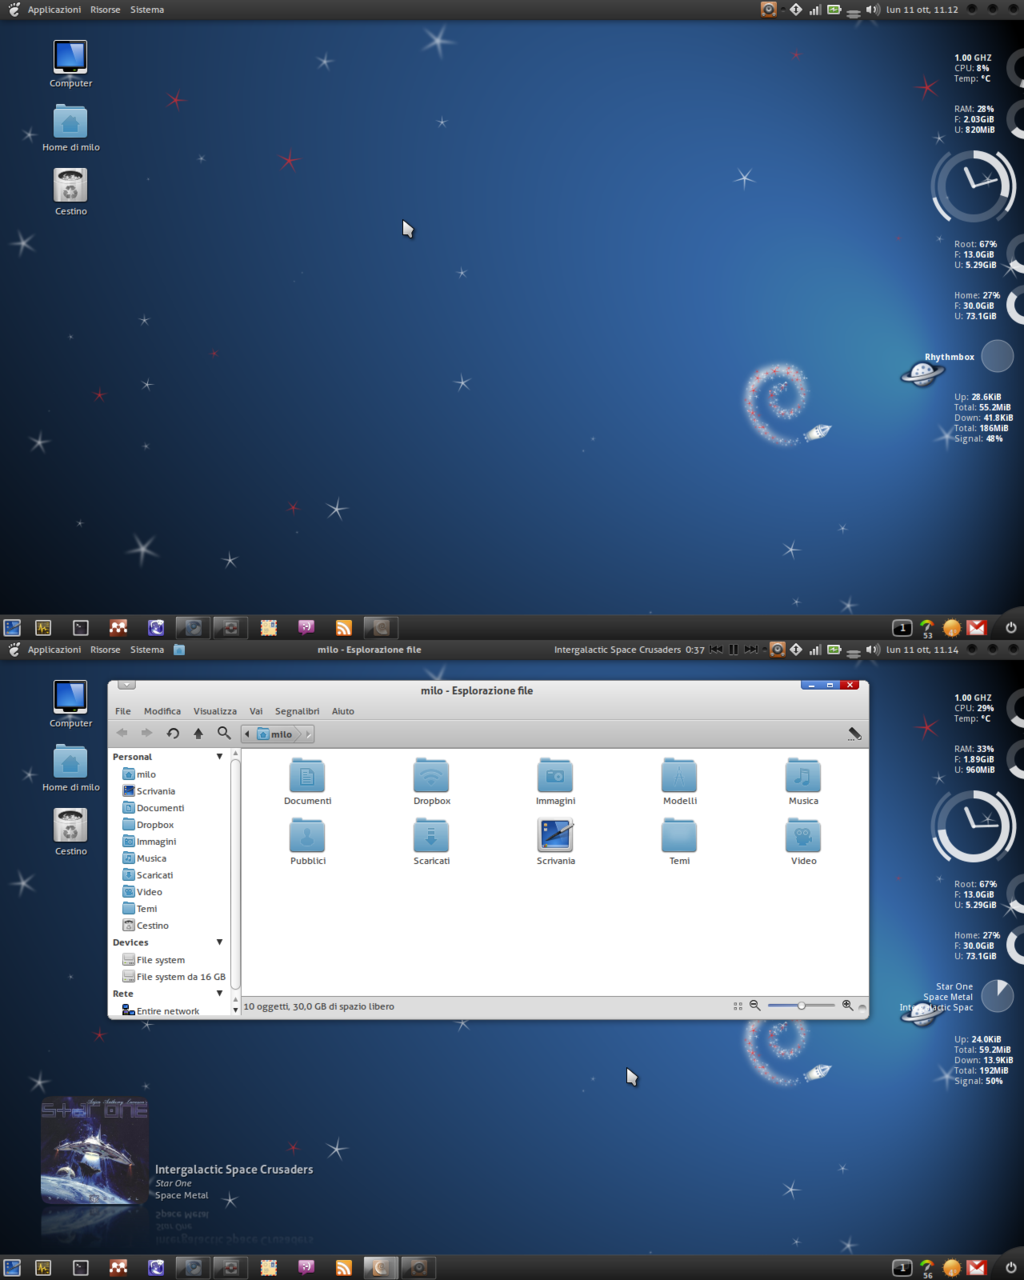Viewport: 1024px width, 1280px height.
Task: Open the search icon in the toolbar
Action: 224,733
